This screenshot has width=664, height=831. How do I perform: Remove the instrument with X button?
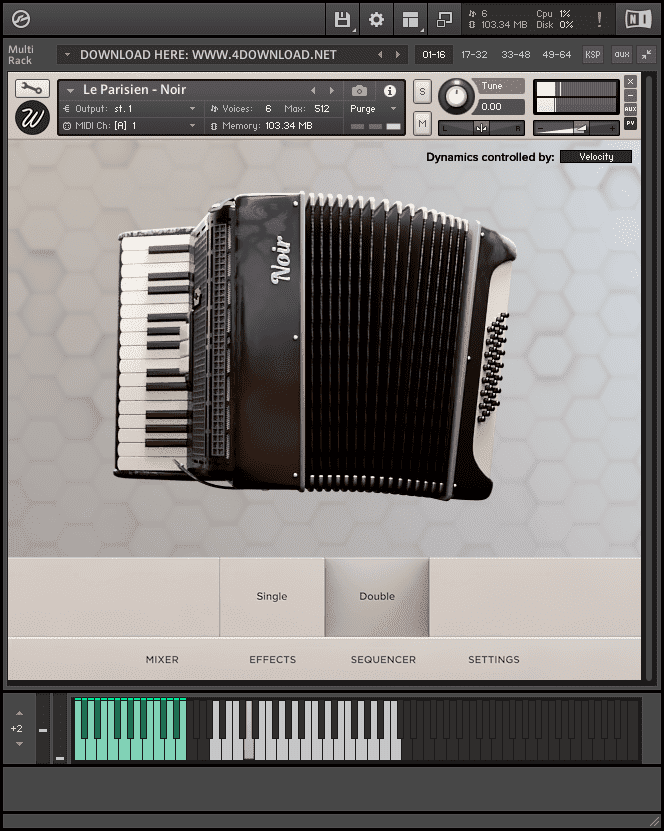click(x=630, y=81)
